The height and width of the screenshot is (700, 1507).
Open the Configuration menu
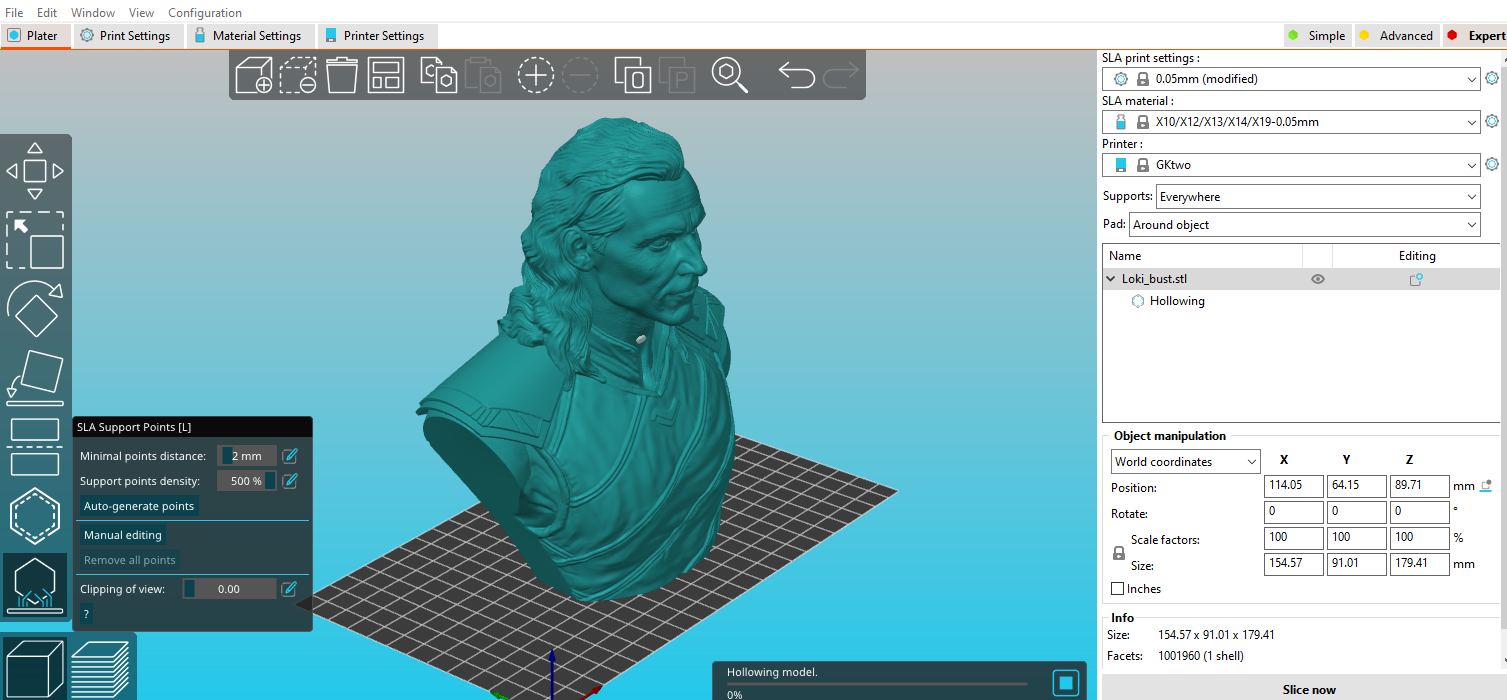tap(205, 13)
